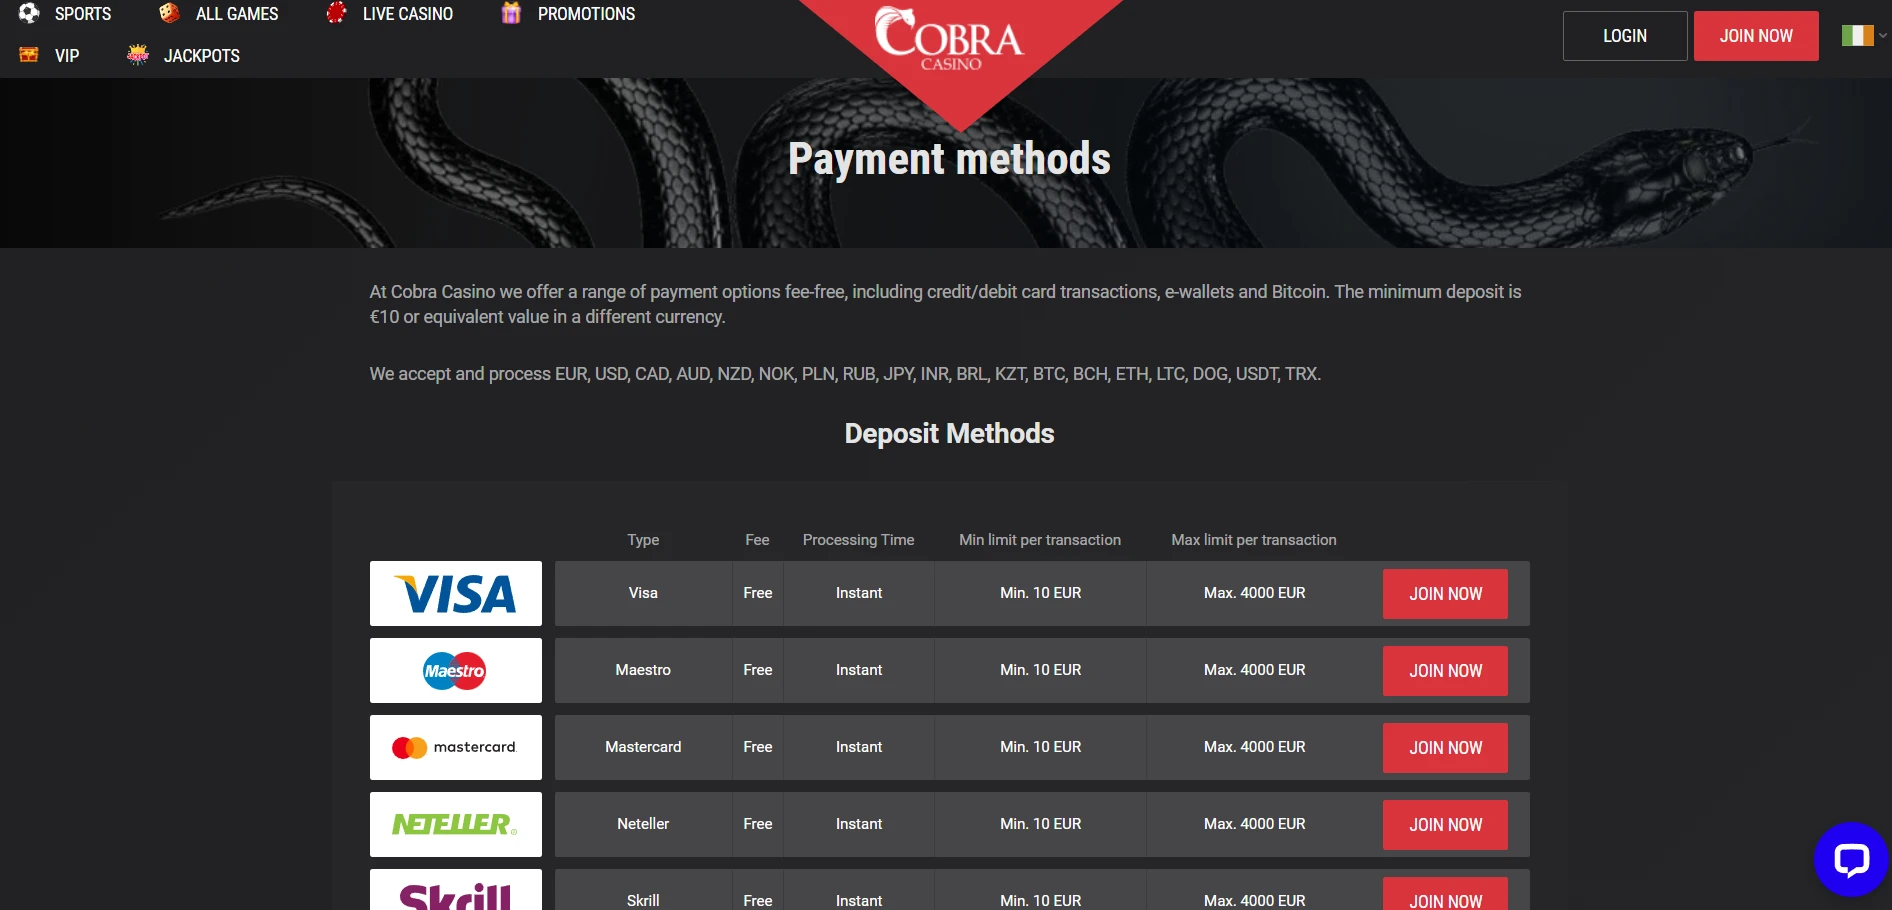Click the Mastercard logo thumbnail
Viewport: 1892px width, 910px height.
[456, 747]
